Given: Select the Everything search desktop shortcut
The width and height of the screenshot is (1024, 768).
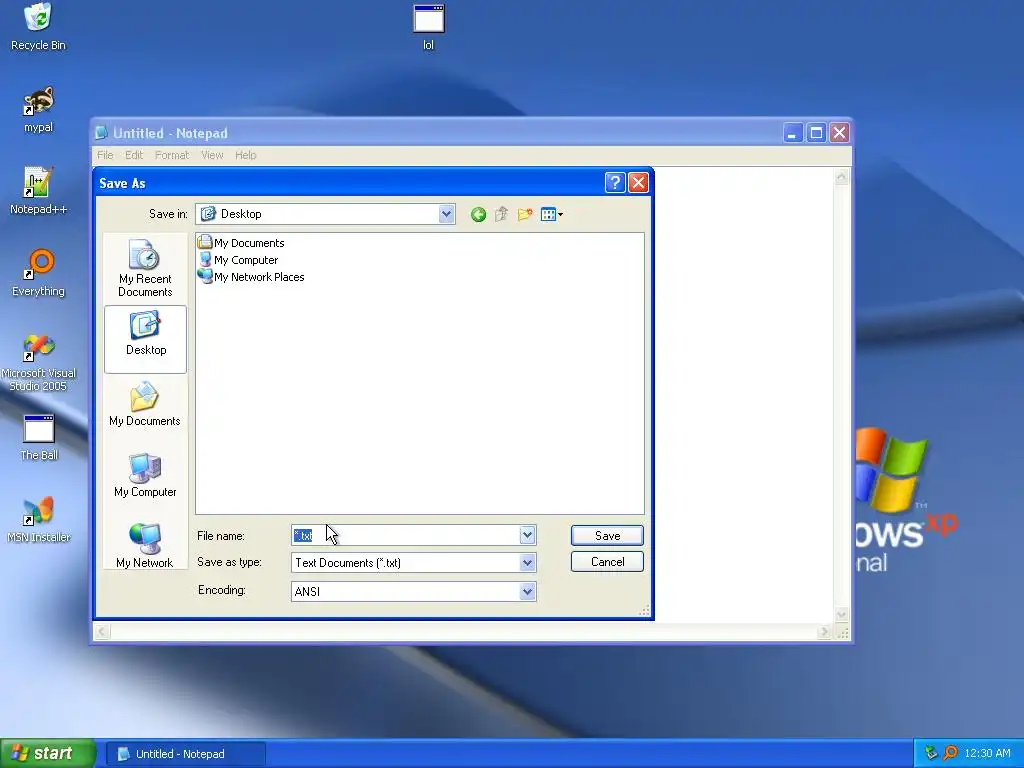Looking at the screenshot, I should pyautogui.click(x=38, y=273).
